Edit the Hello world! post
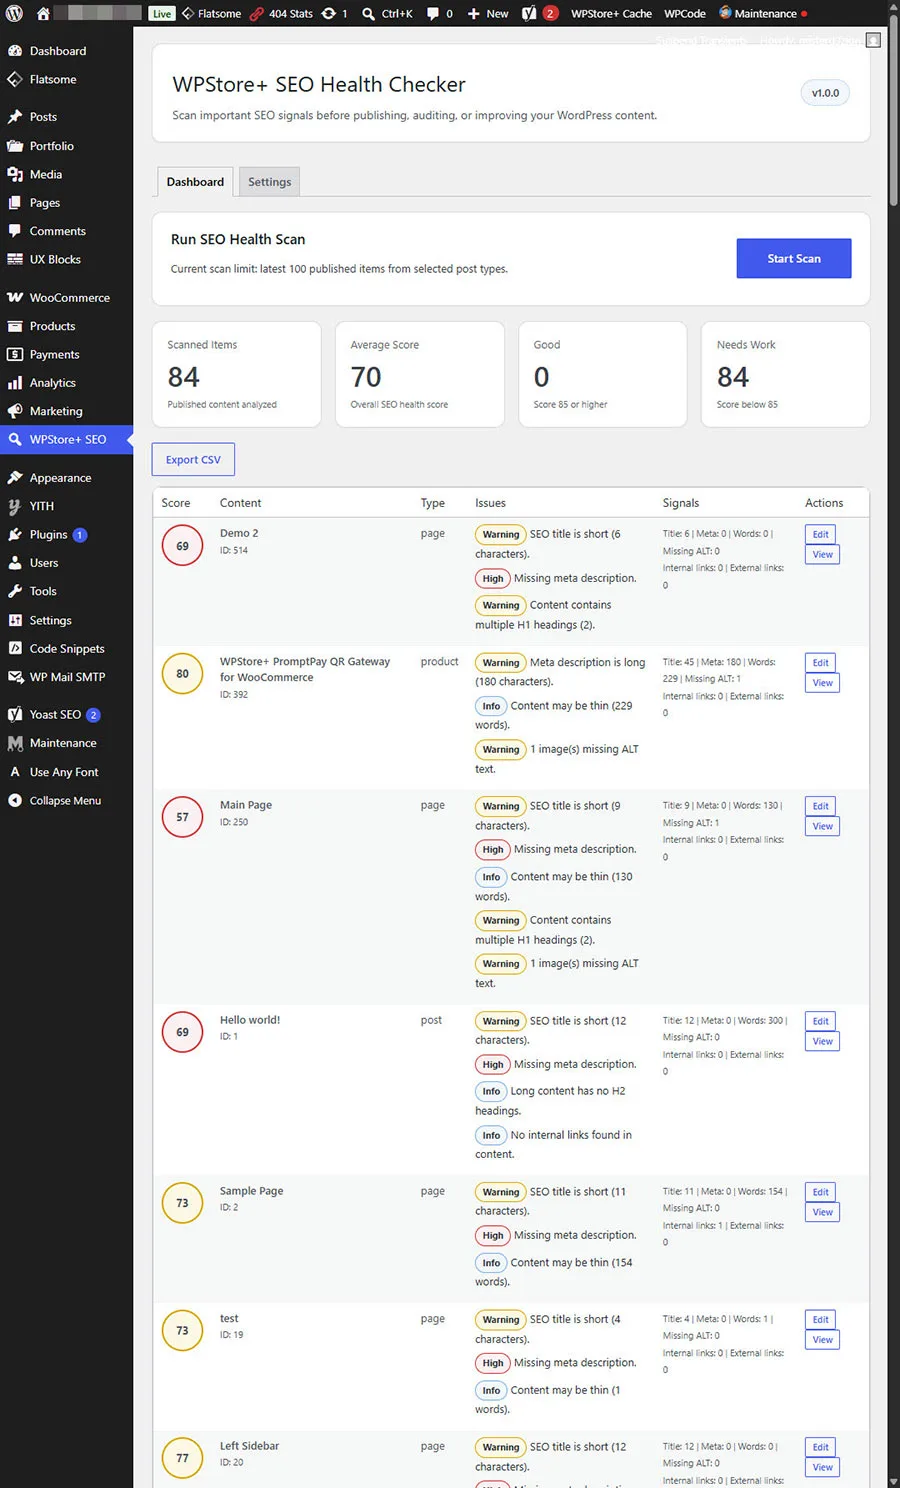 click(820, 1022)
